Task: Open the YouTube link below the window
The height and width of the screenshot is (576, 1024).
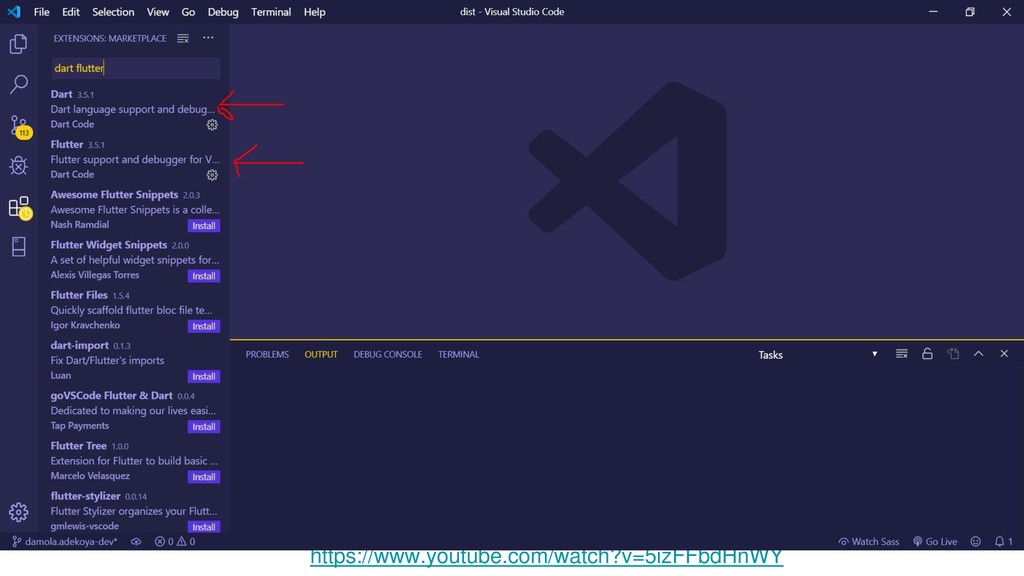Action: [546, 556]
